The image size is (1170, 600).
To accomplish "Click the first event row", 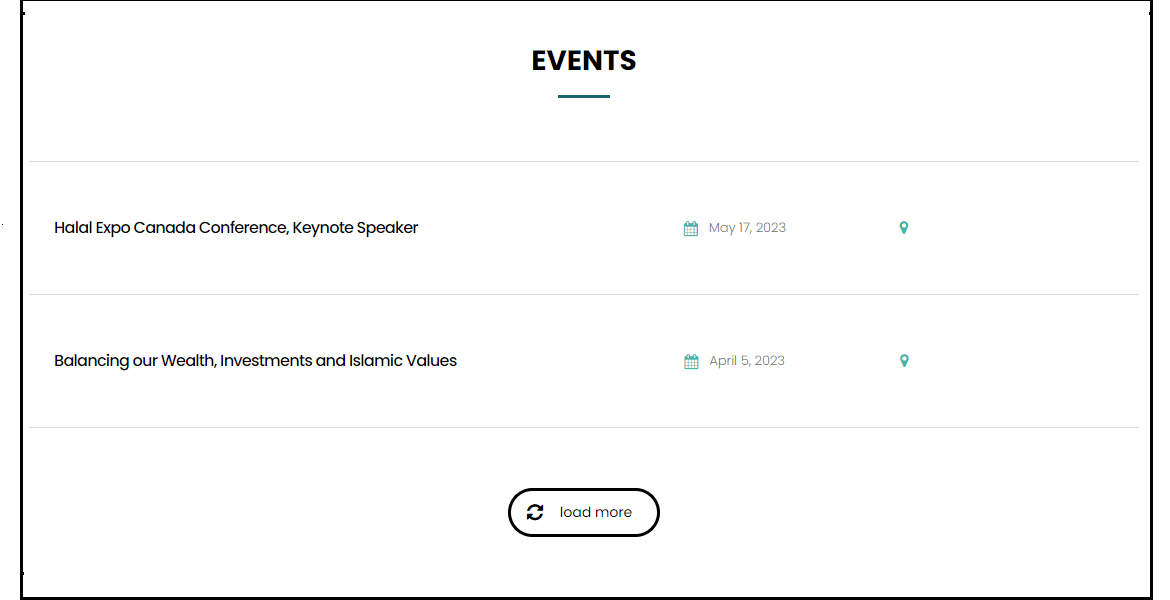I will pyautogui.click(x=583, y=227).
